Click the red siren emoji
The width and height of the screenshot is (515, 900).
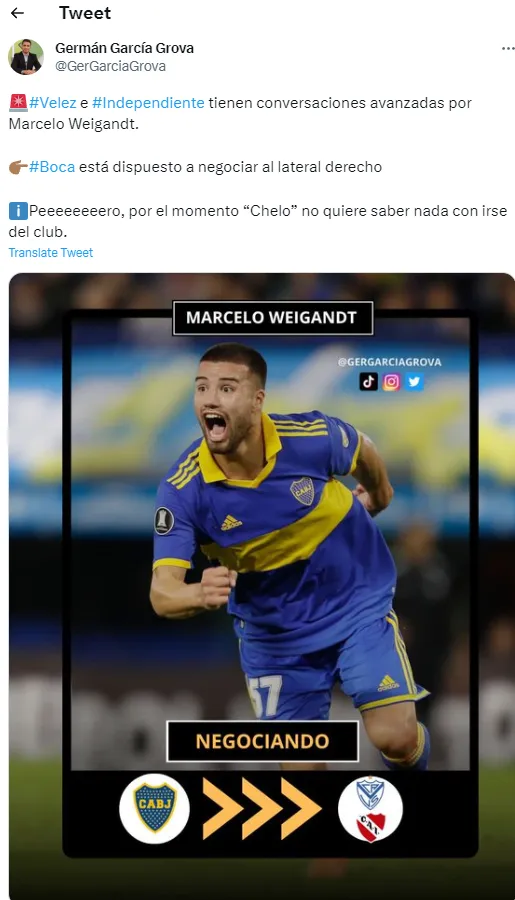coord(18,103)
